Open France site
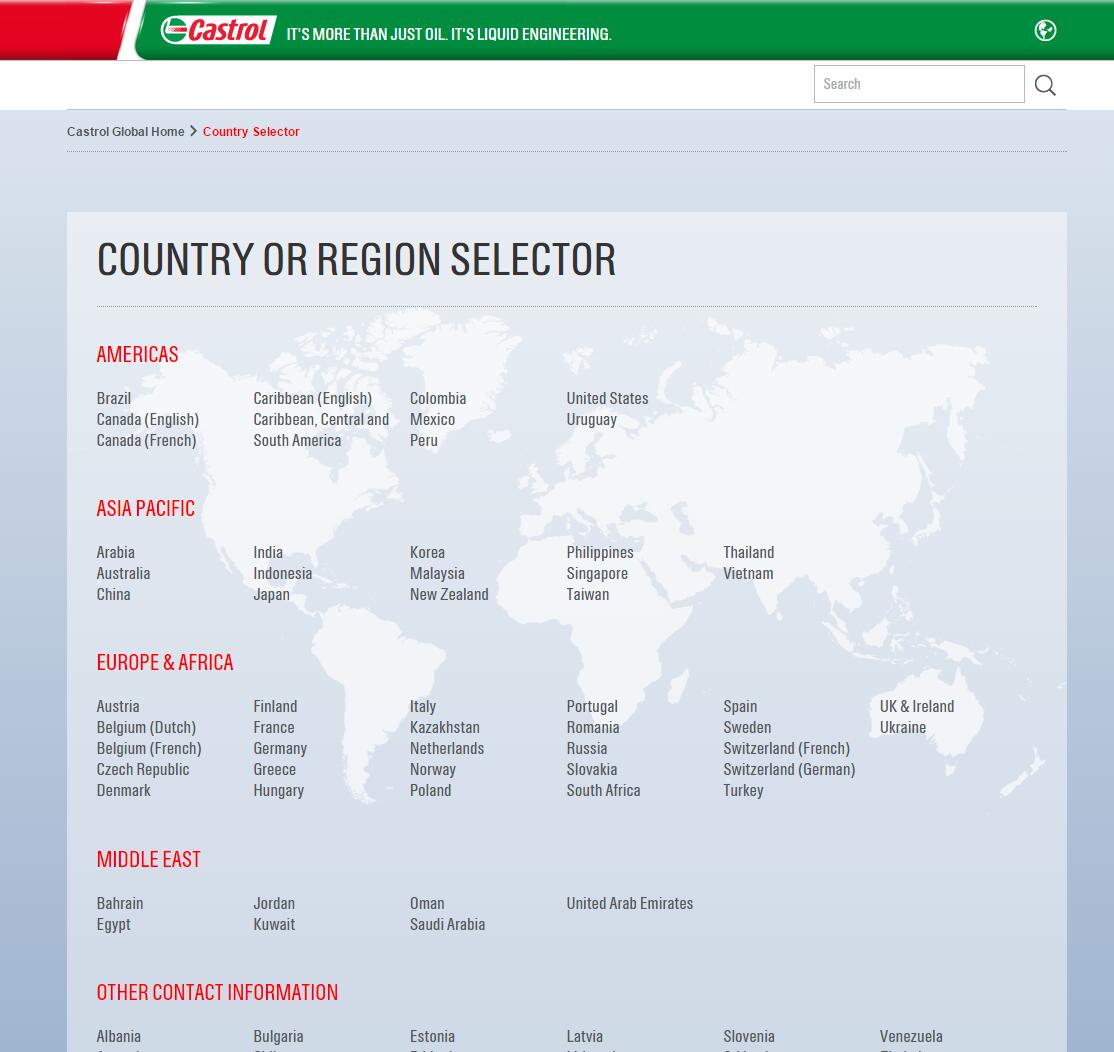 pyautogui.click(x=274, y=727)
